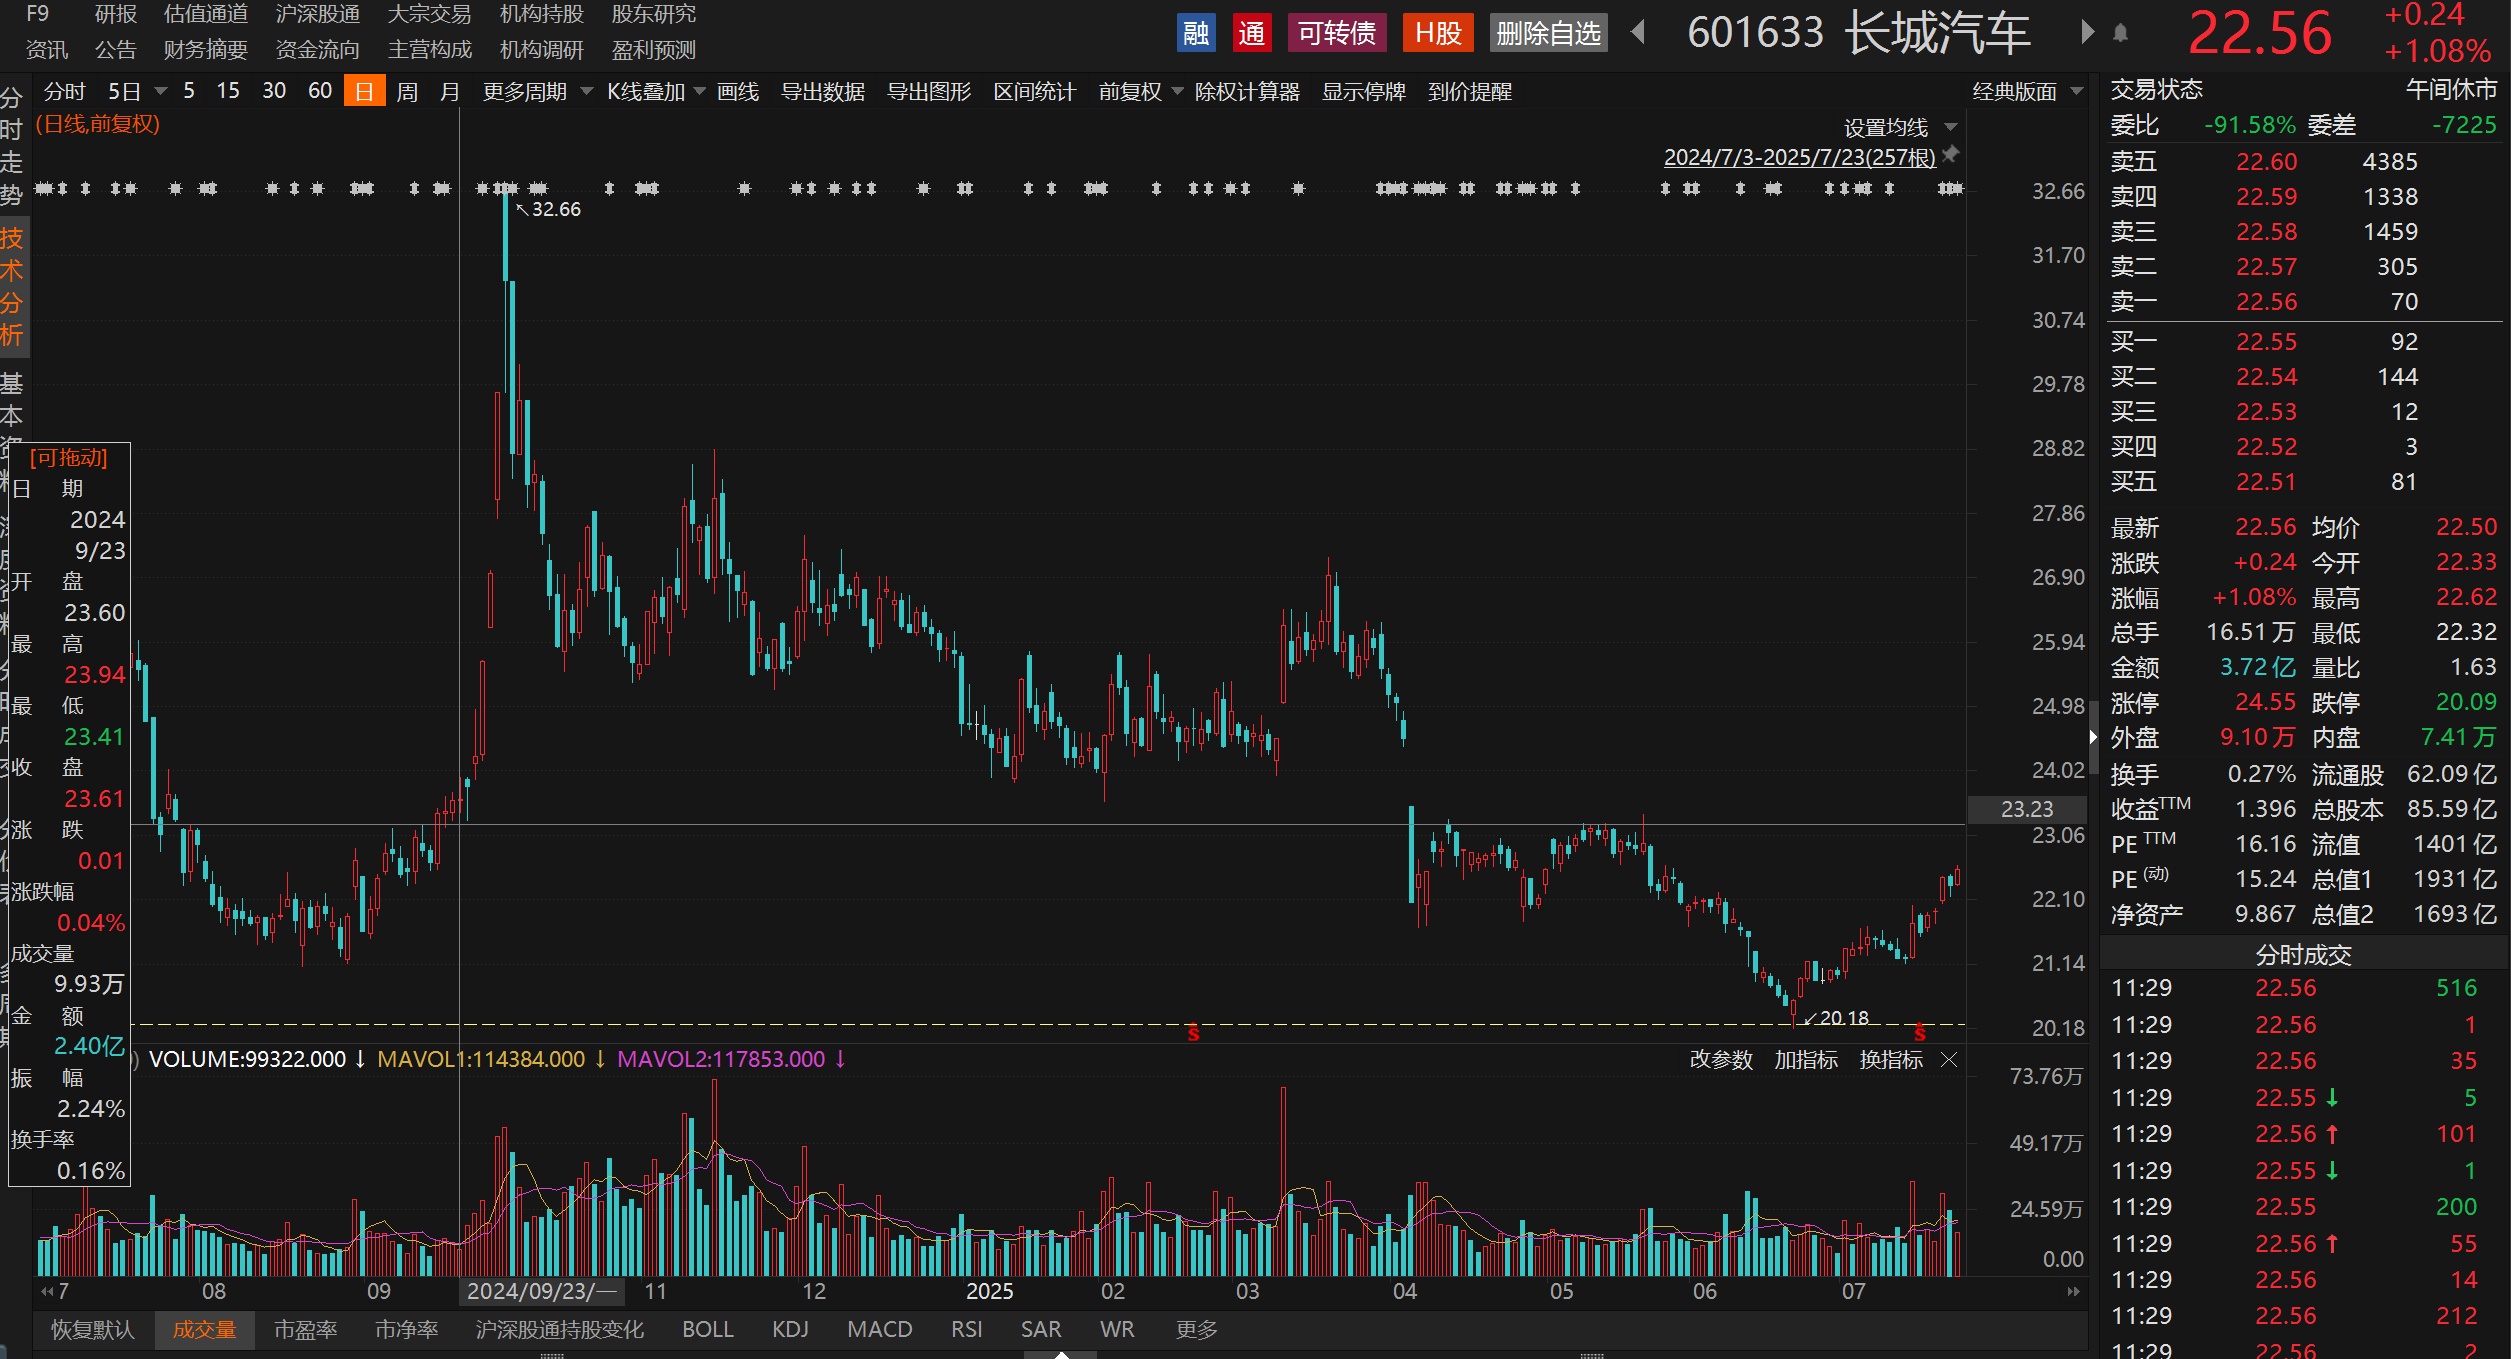Select the 技术分析 vertical side tab
The image size is (2511, 1359).
coord(12,287)
